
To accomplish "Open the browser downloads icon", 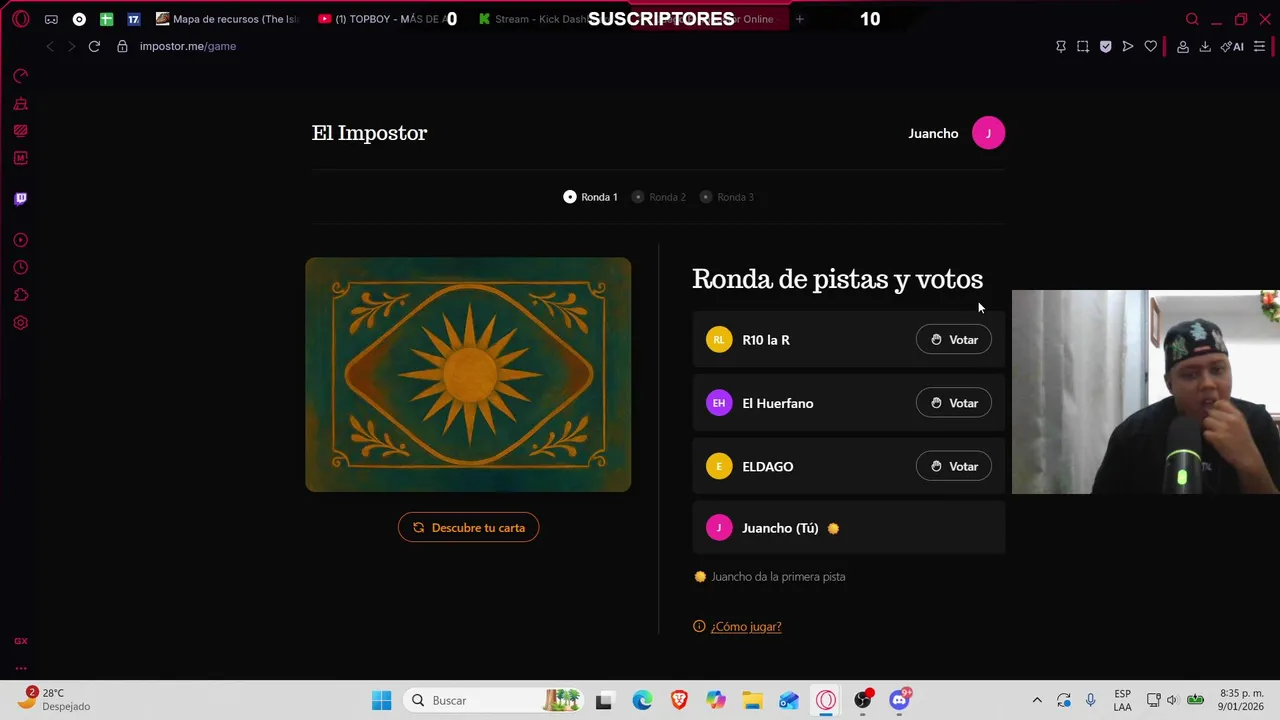I will [x=1205, y=46].
